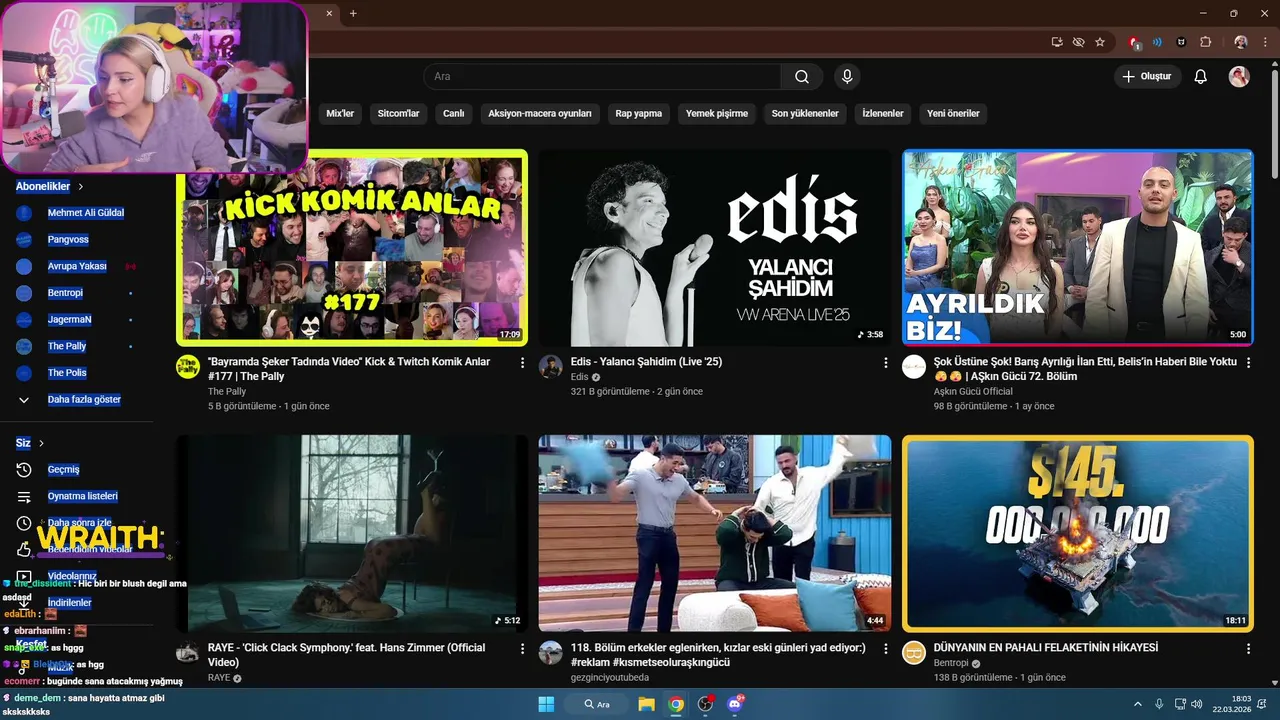
Task: Click the install app icon in address bar
Action: [1057, 42]
